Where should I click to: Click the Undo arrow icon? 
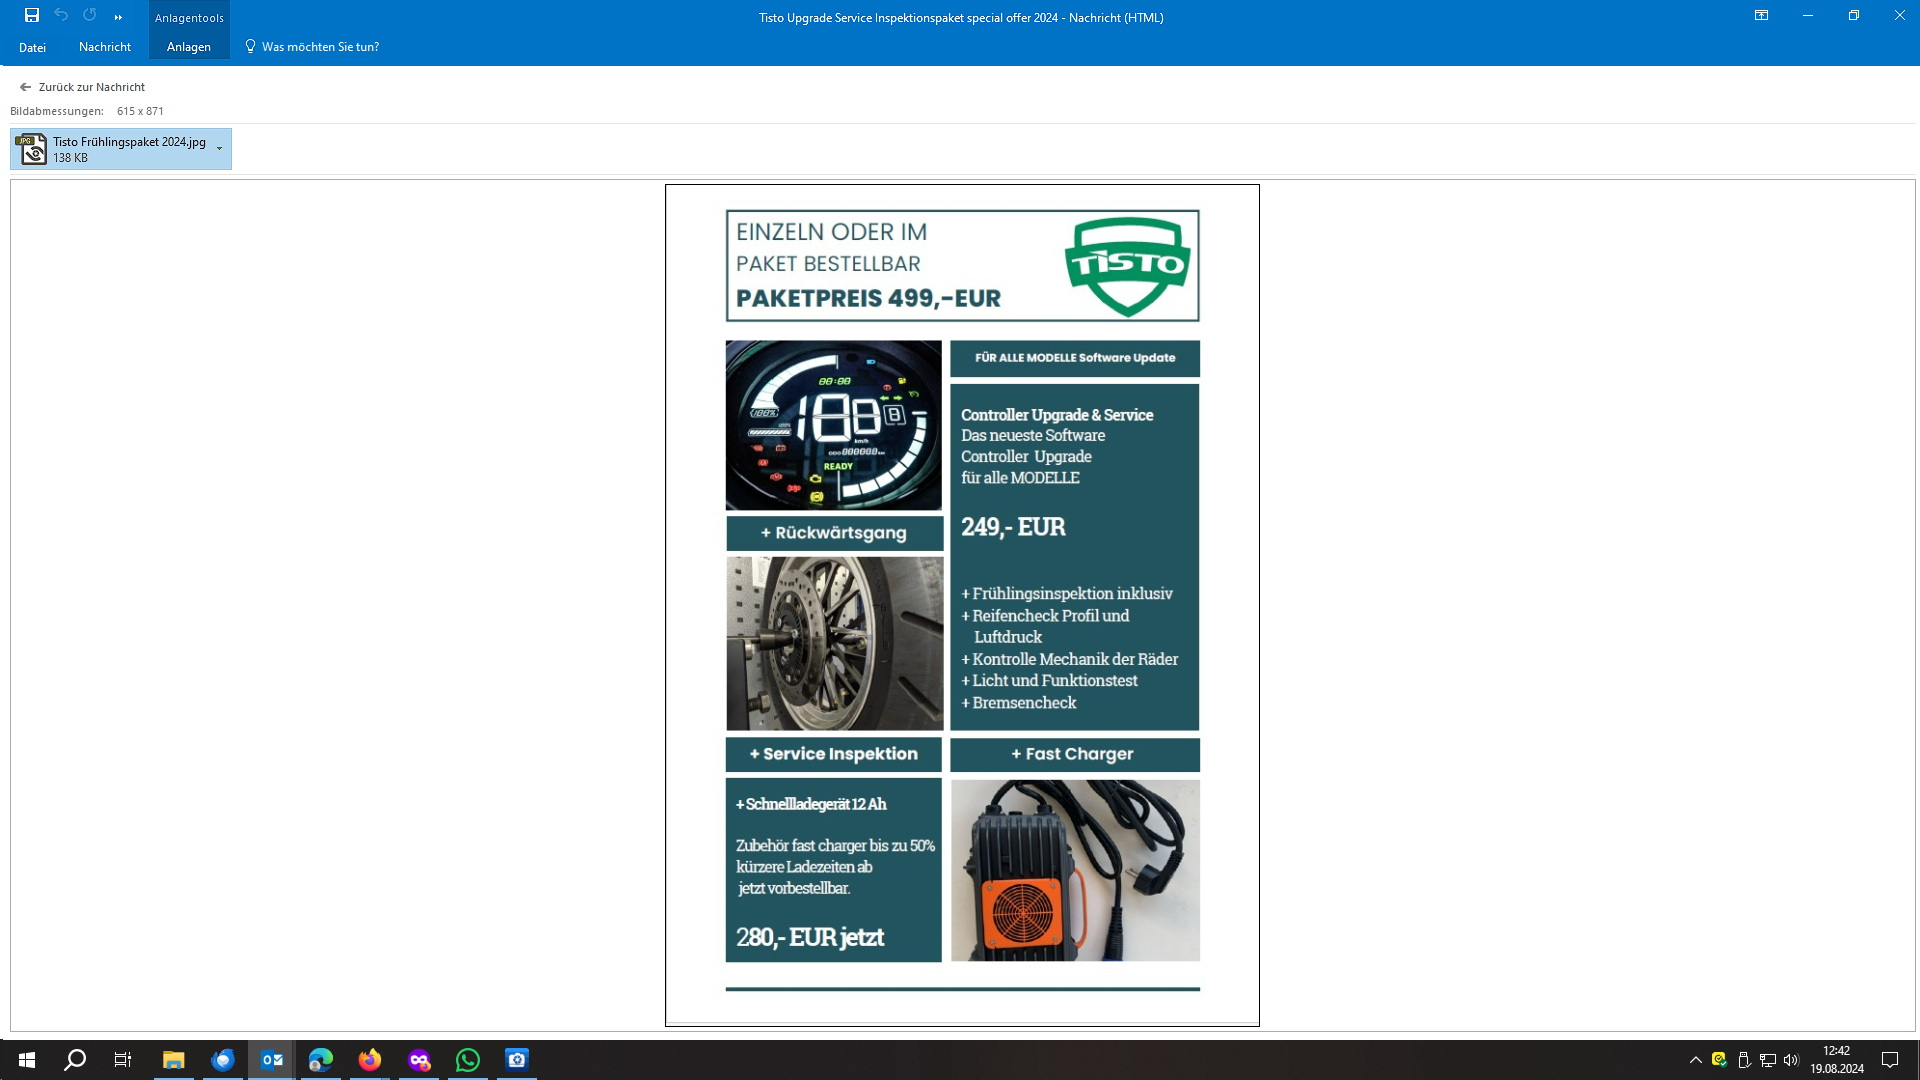click(x=61, y=16)
